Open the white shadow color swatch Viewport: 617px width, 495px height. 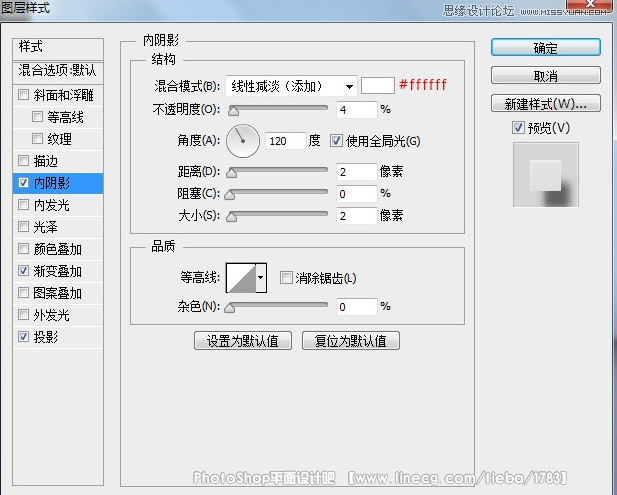click(x=378, y=85)
